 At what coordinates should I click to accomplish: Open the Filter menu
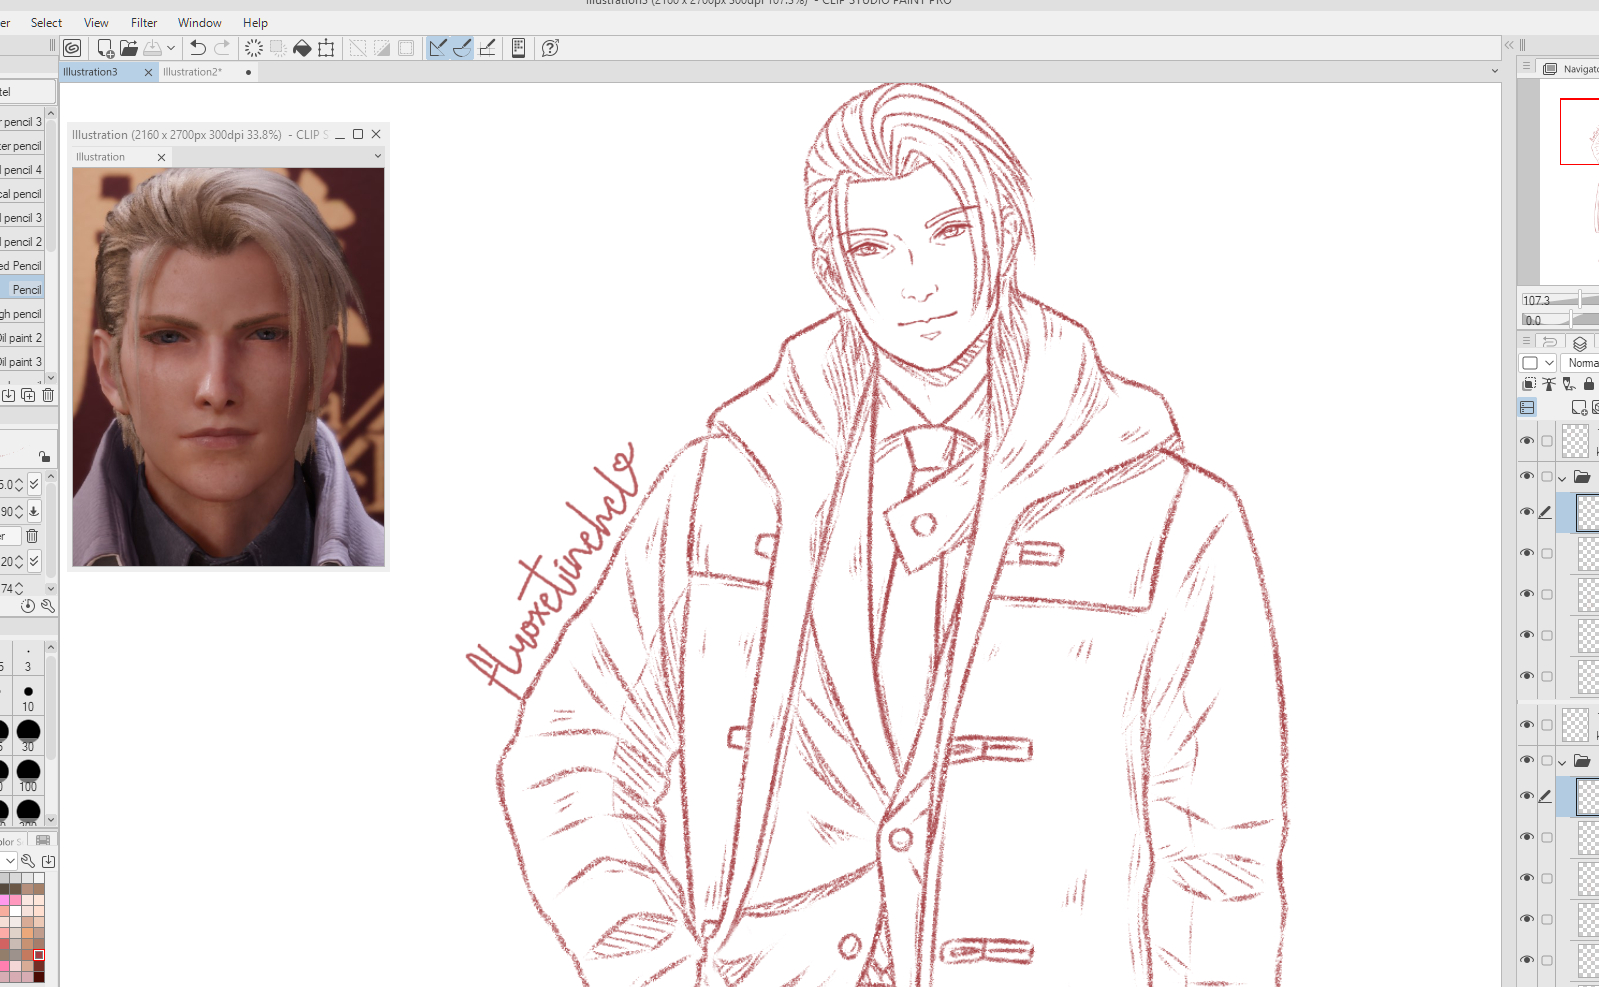tap(144, 23)
